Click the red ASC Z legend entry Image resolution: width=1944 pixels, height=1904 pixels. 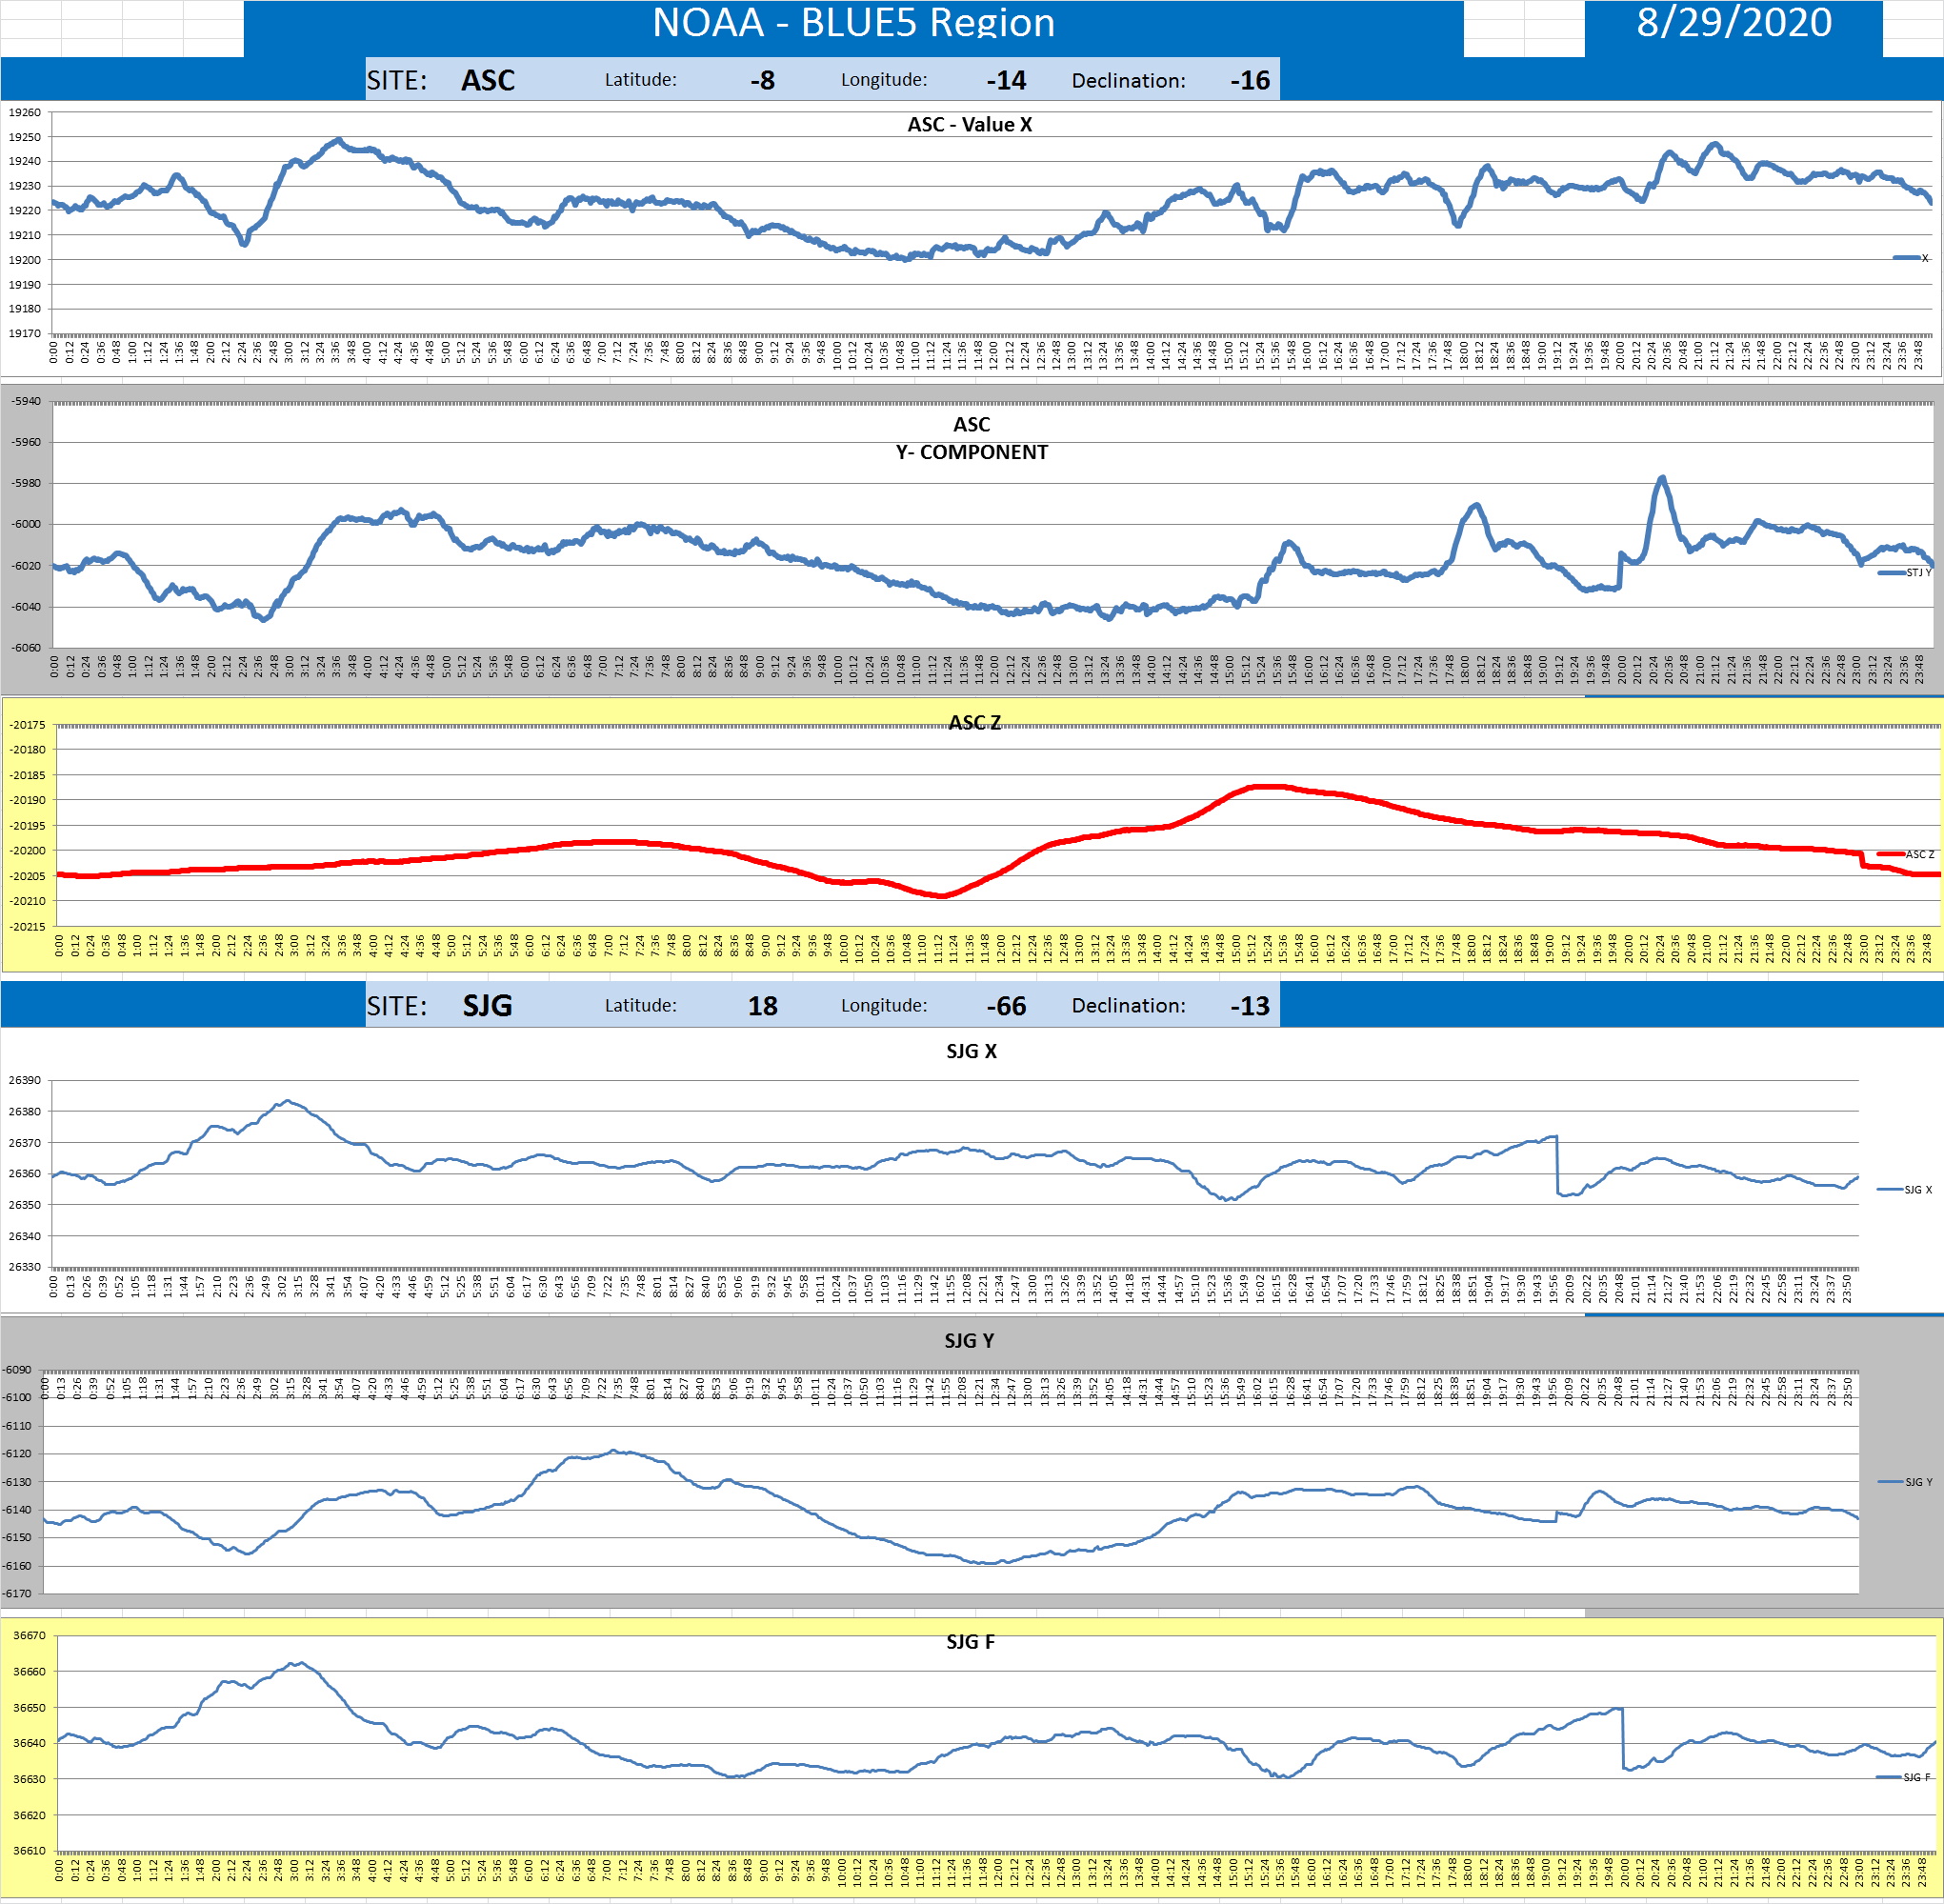pos(1907,854)
